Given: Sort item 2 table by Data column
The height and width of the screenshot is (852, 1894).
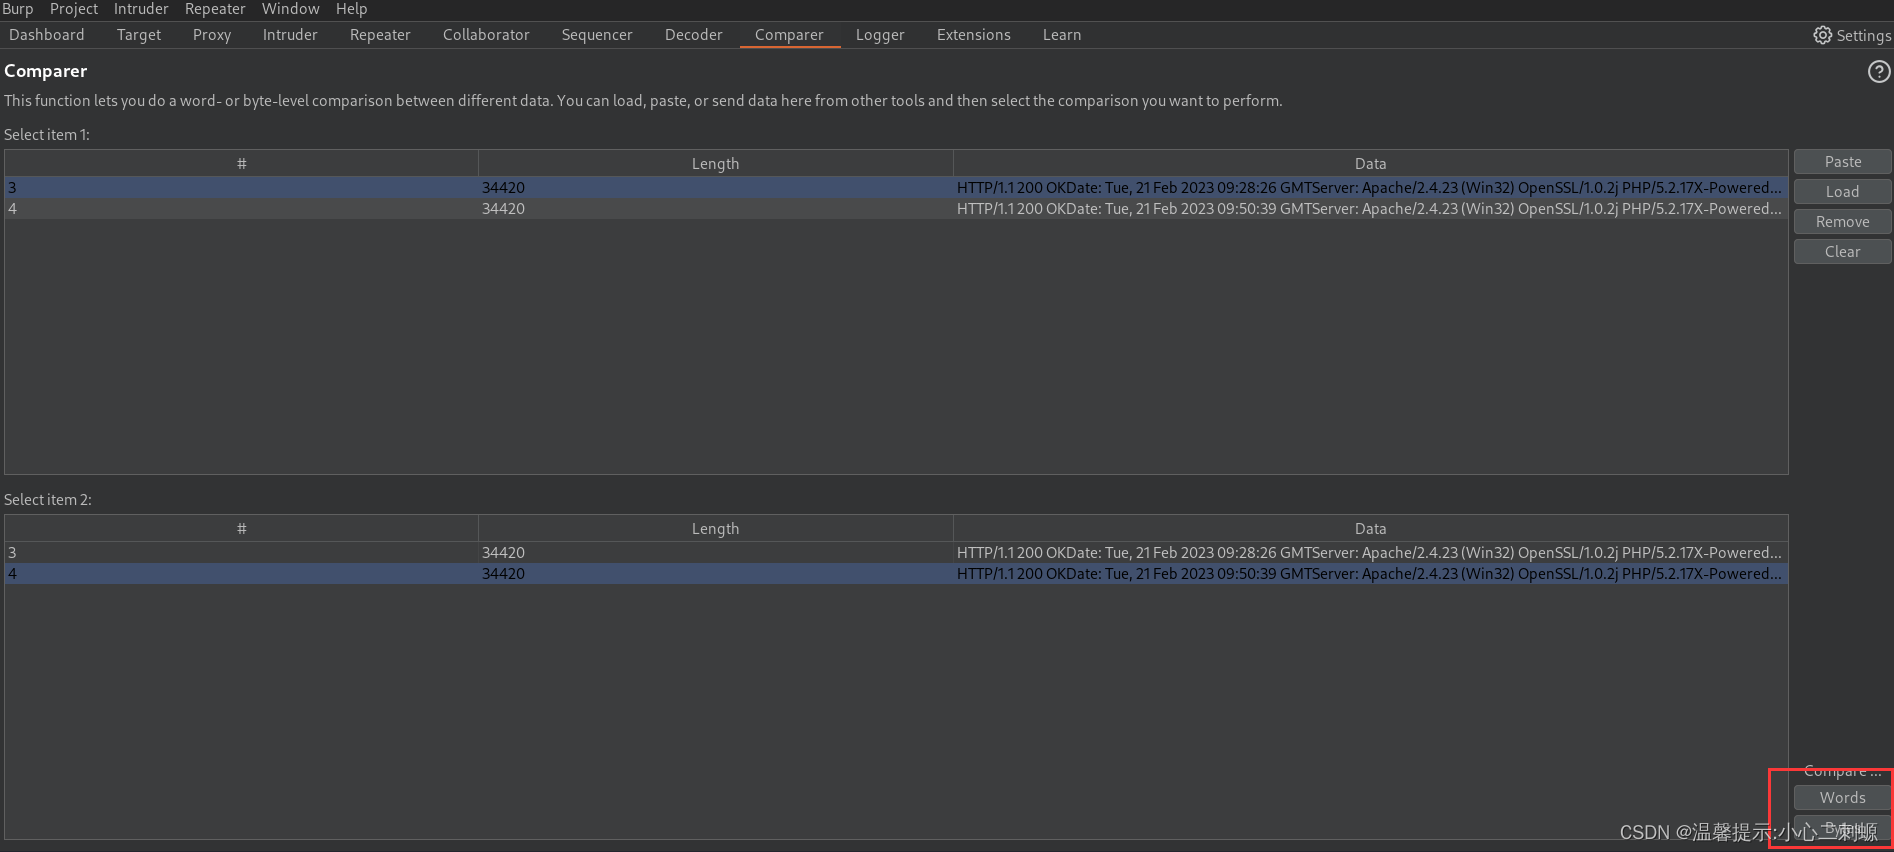Looking at the screenshot, I should pos(1370,529).
